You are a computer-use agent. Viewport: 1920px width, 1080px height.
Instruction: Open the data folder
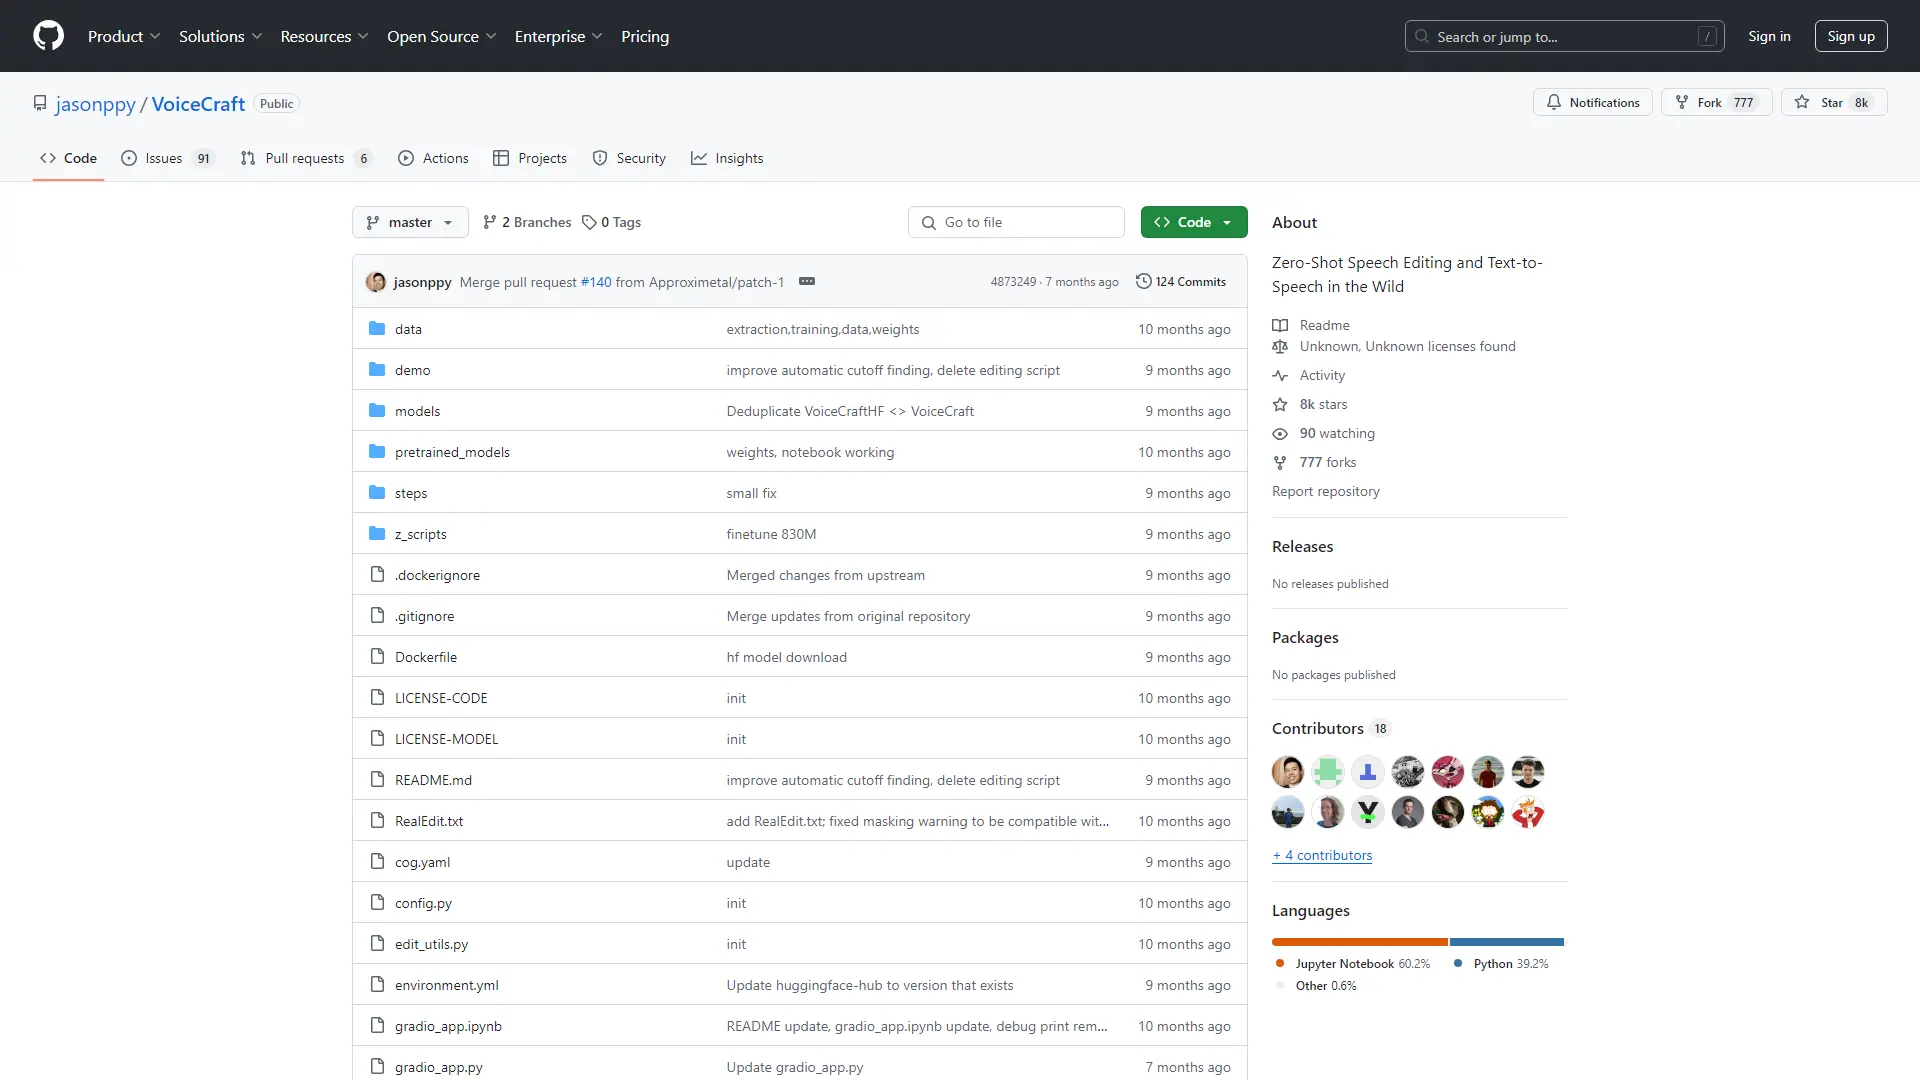[x=408, y=329]
